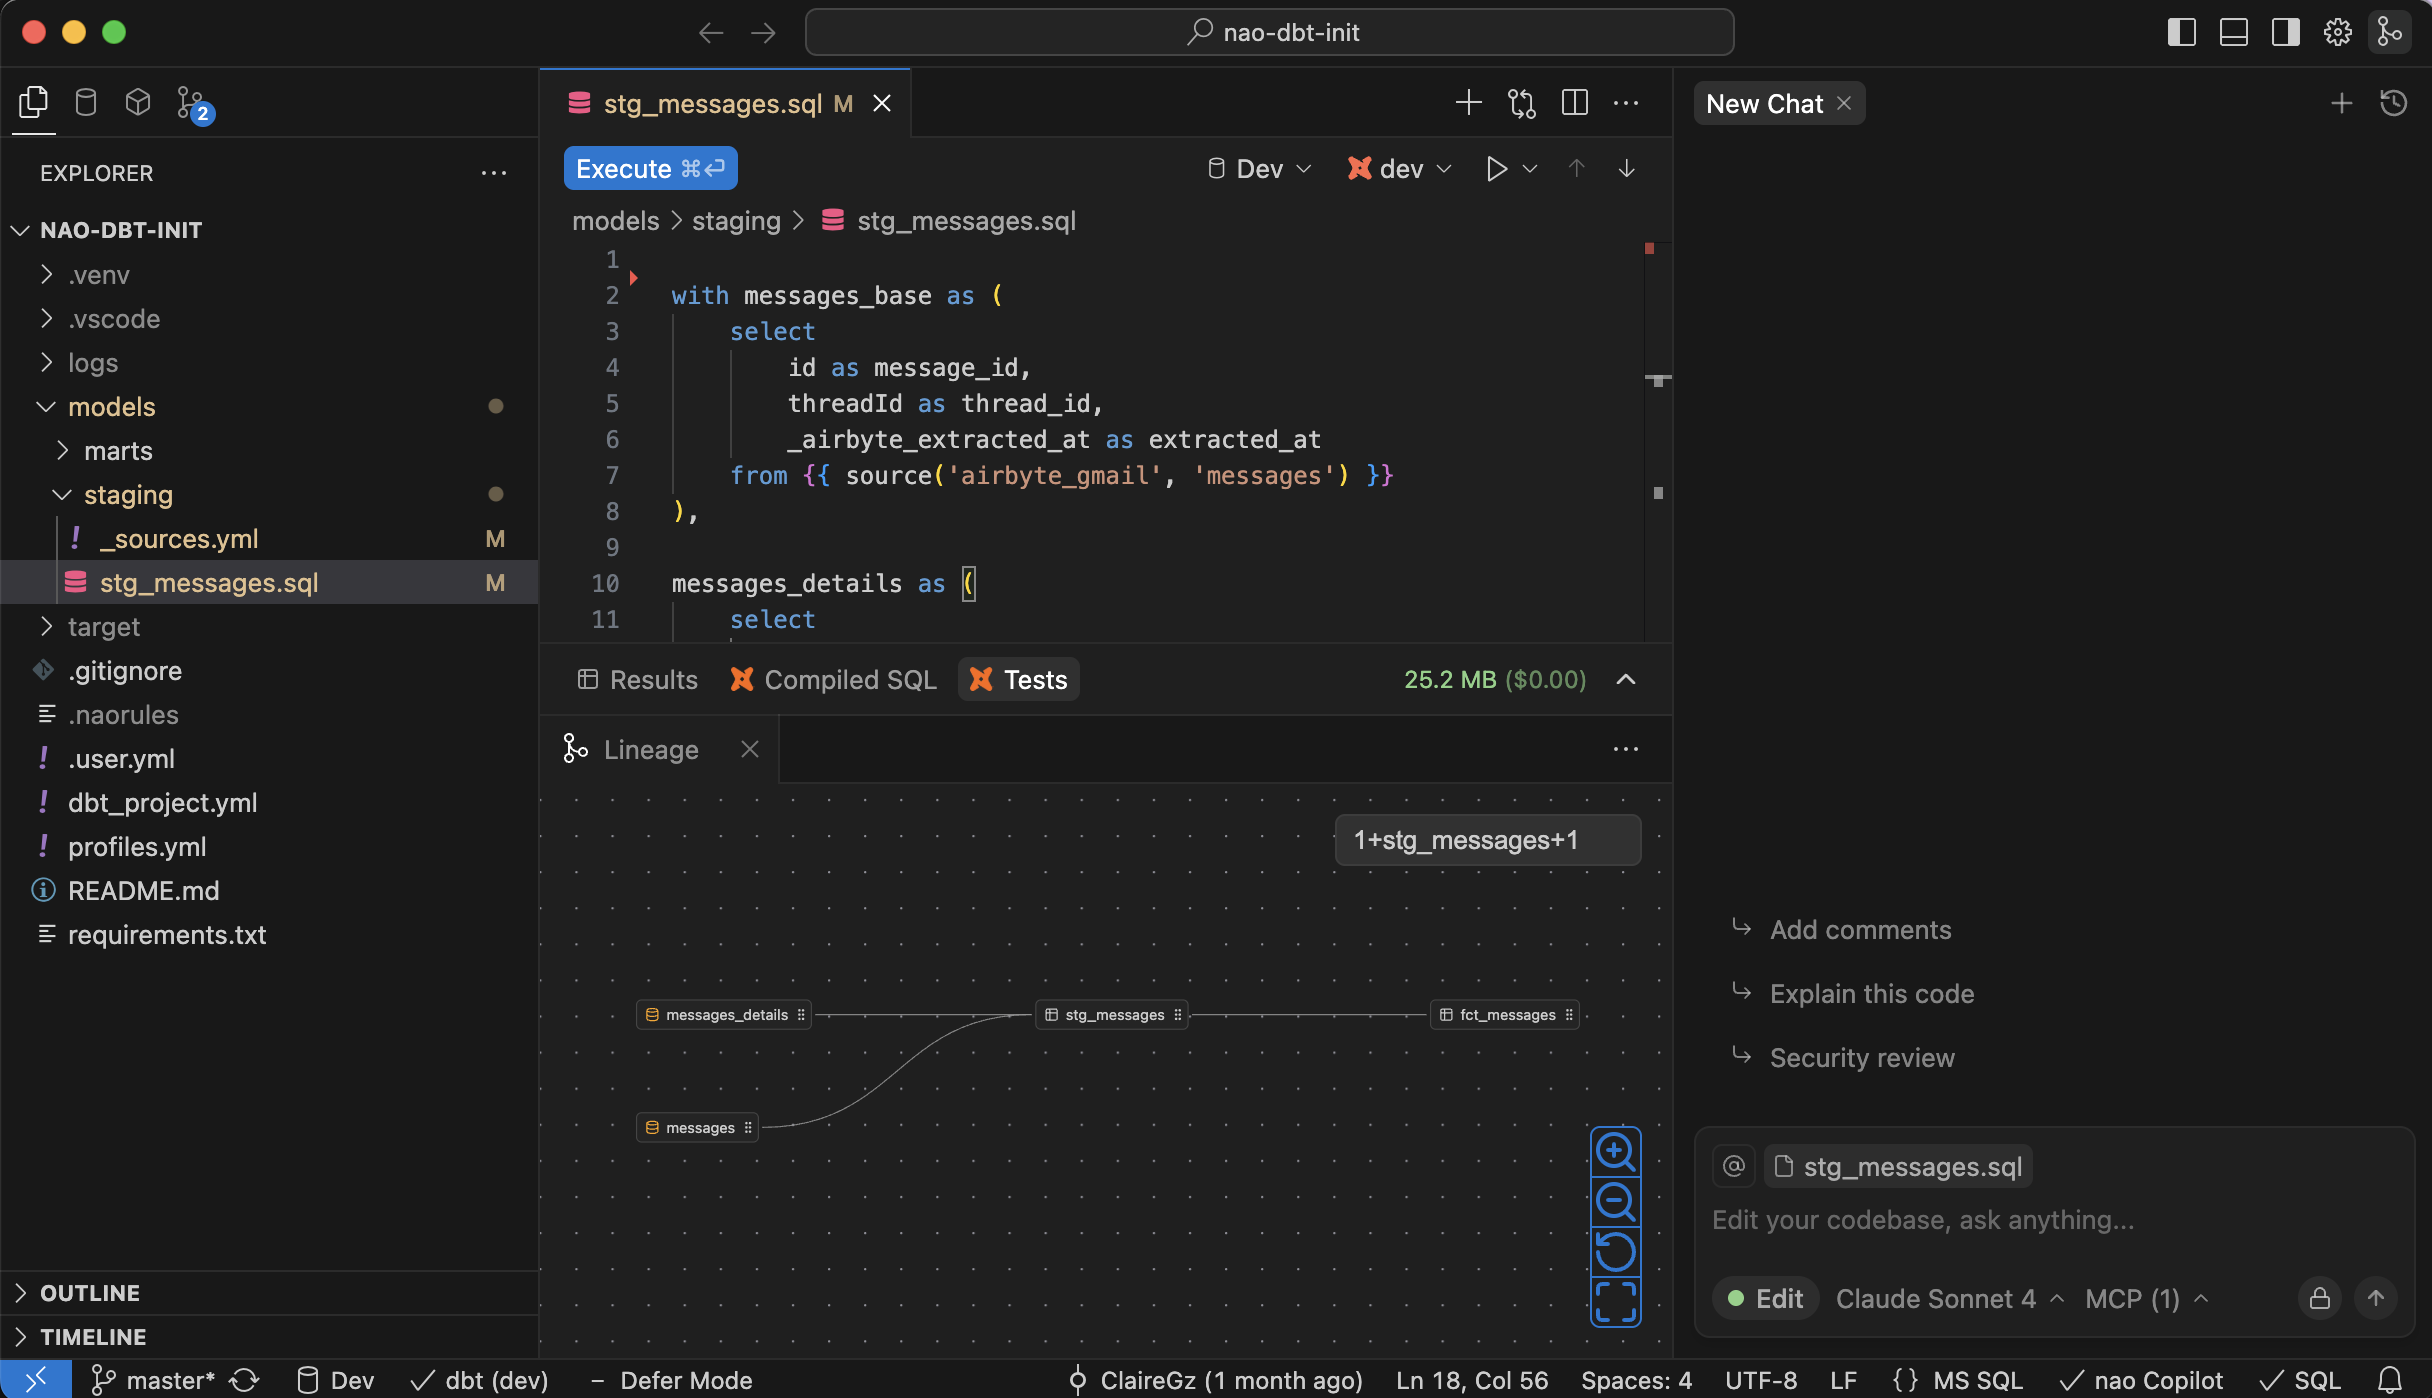
Task: Reset the Lineage graph view
Action: (x=1615, y=1252)
